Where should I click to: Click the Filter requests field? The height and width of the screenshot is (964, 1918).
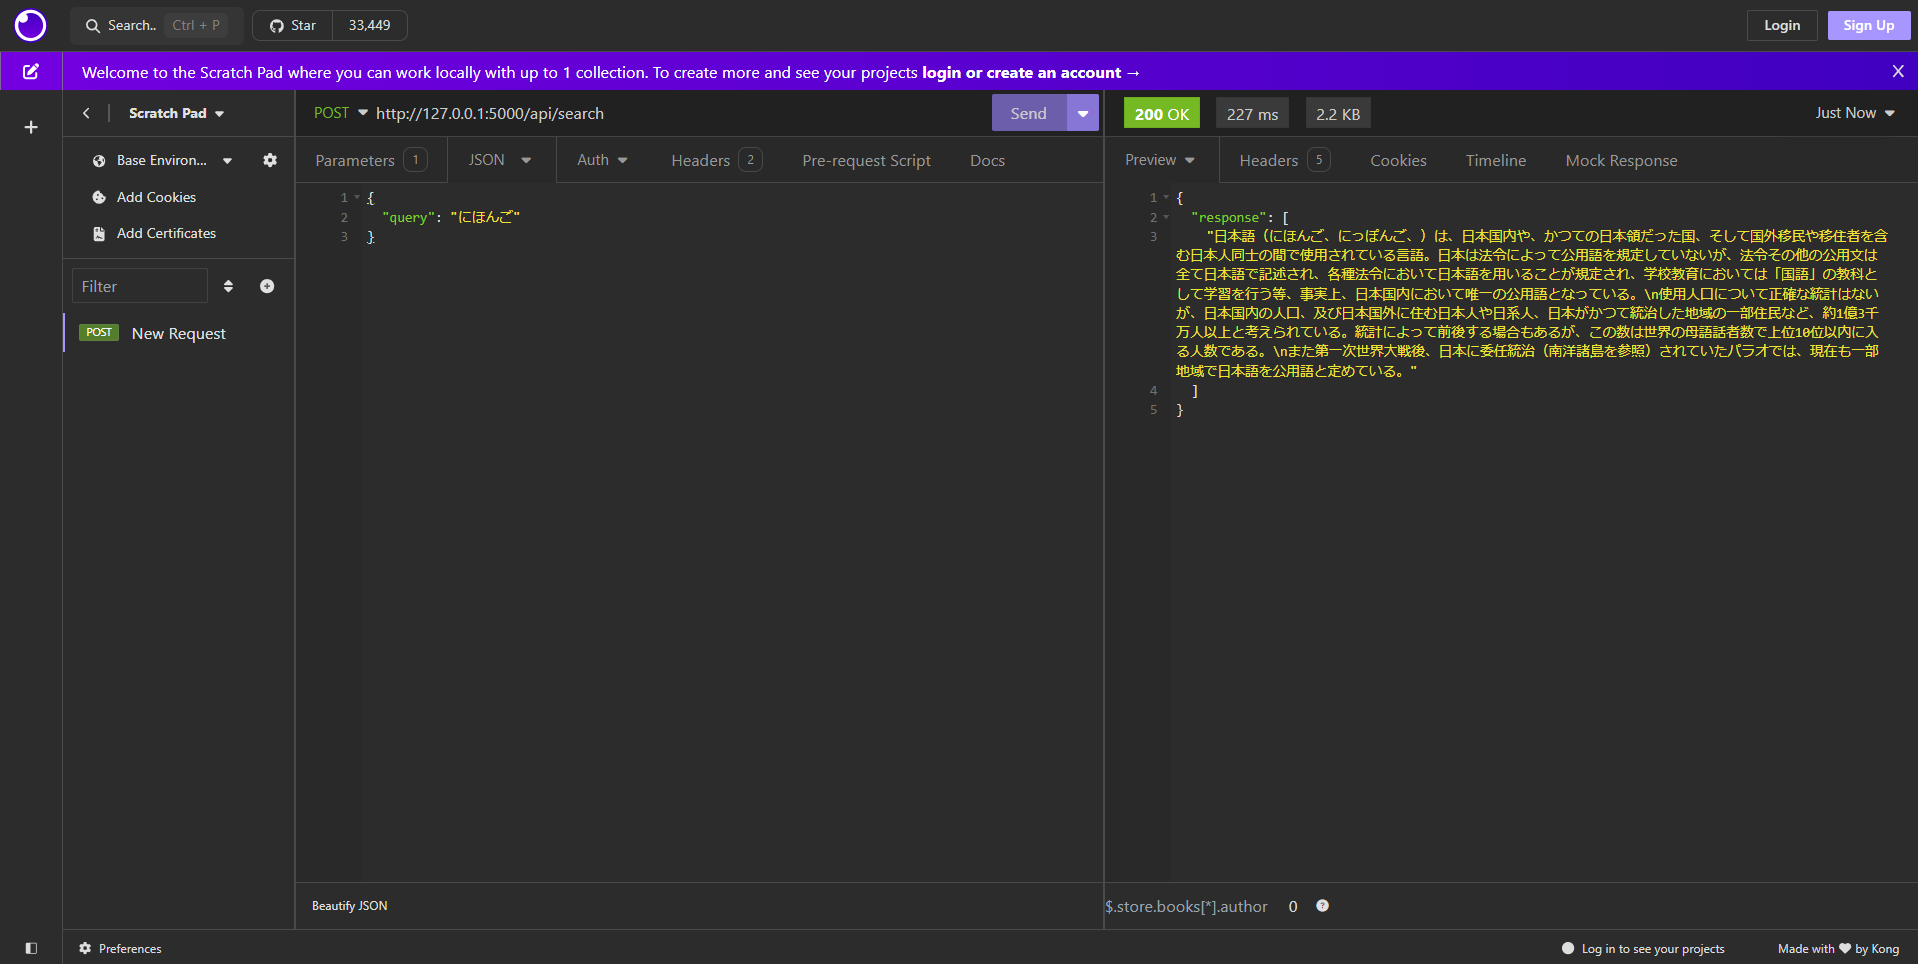click(139, 286)
